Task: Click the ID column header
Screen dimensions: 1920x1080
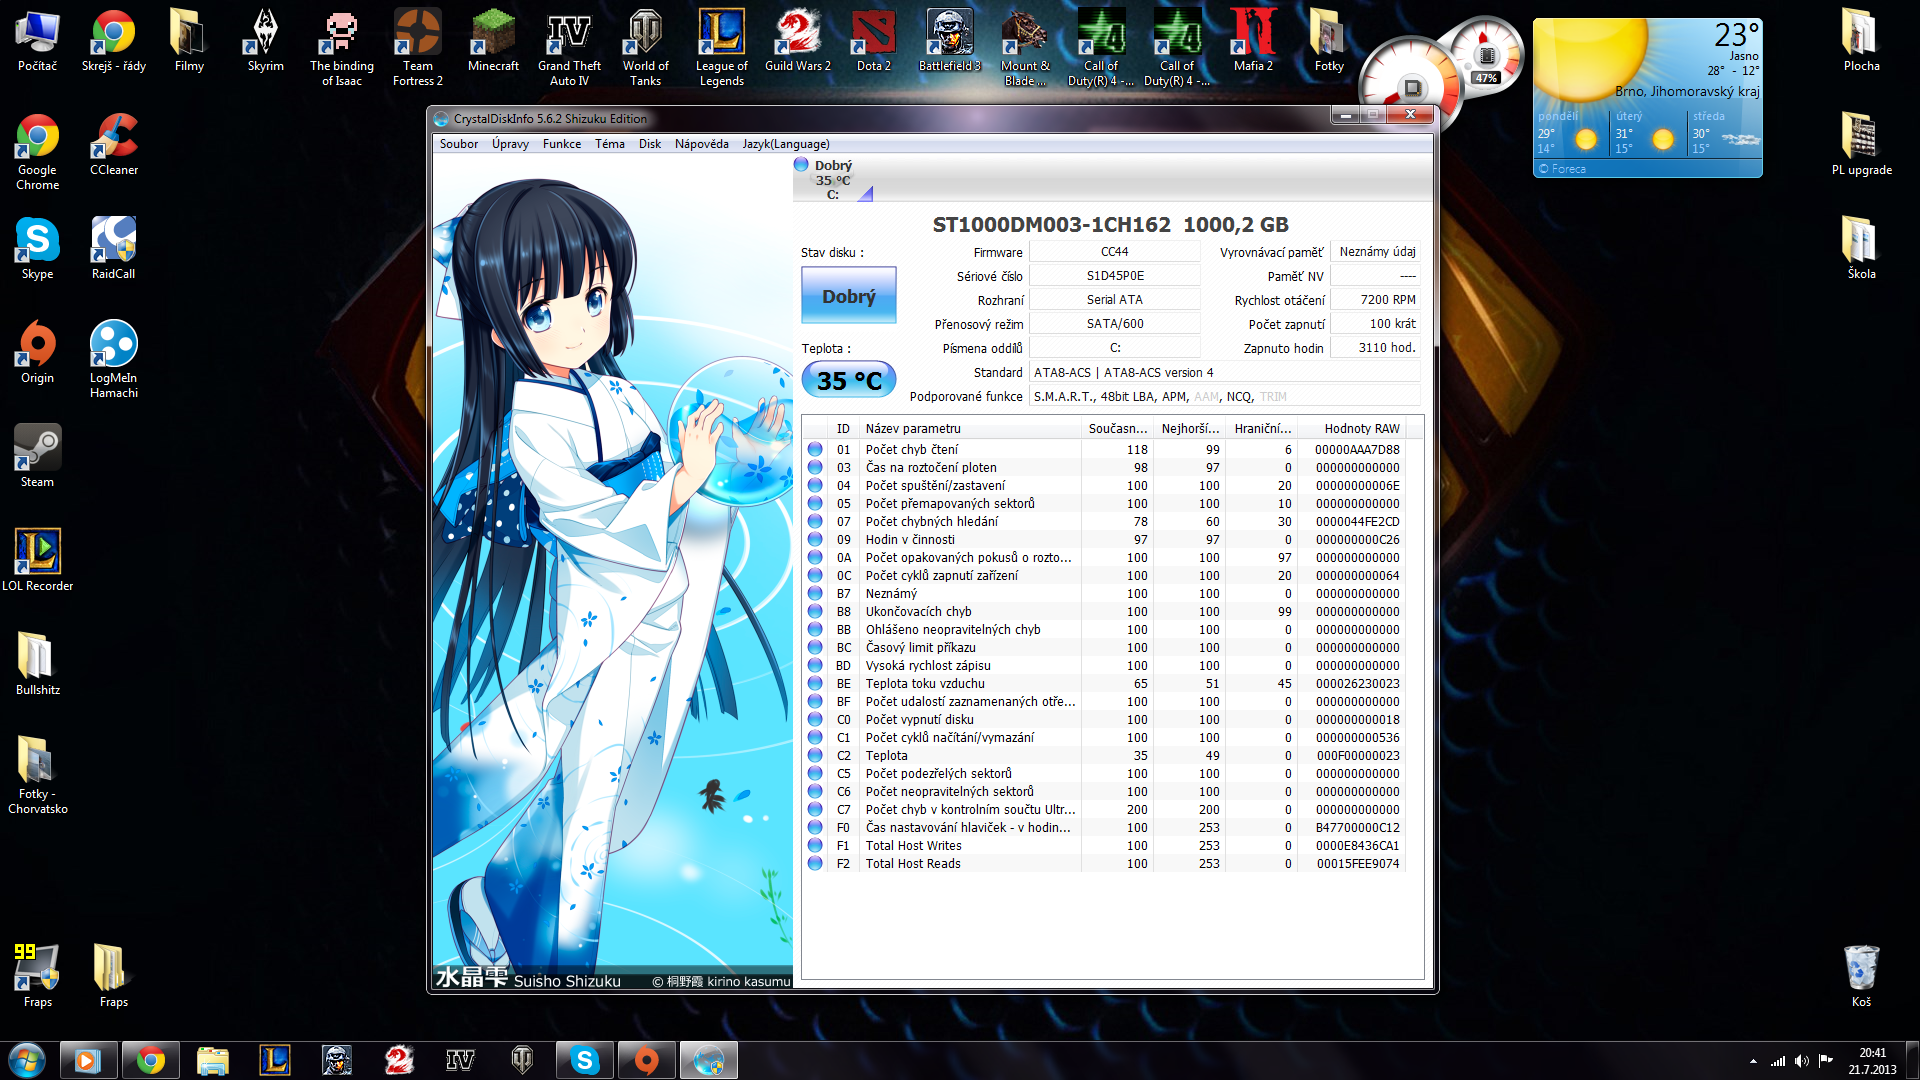Action: coord(843,429)
